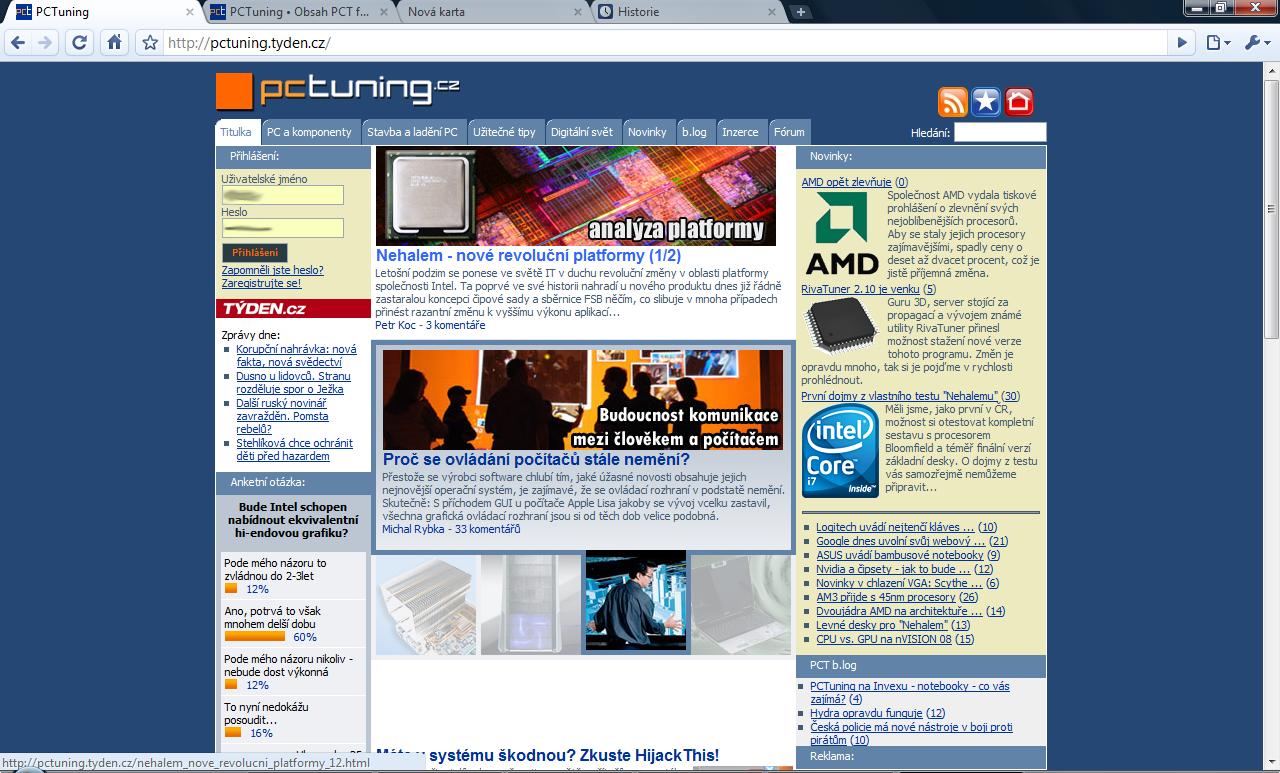
Task: Open the b.log menu tab
Action: [694, 132]
